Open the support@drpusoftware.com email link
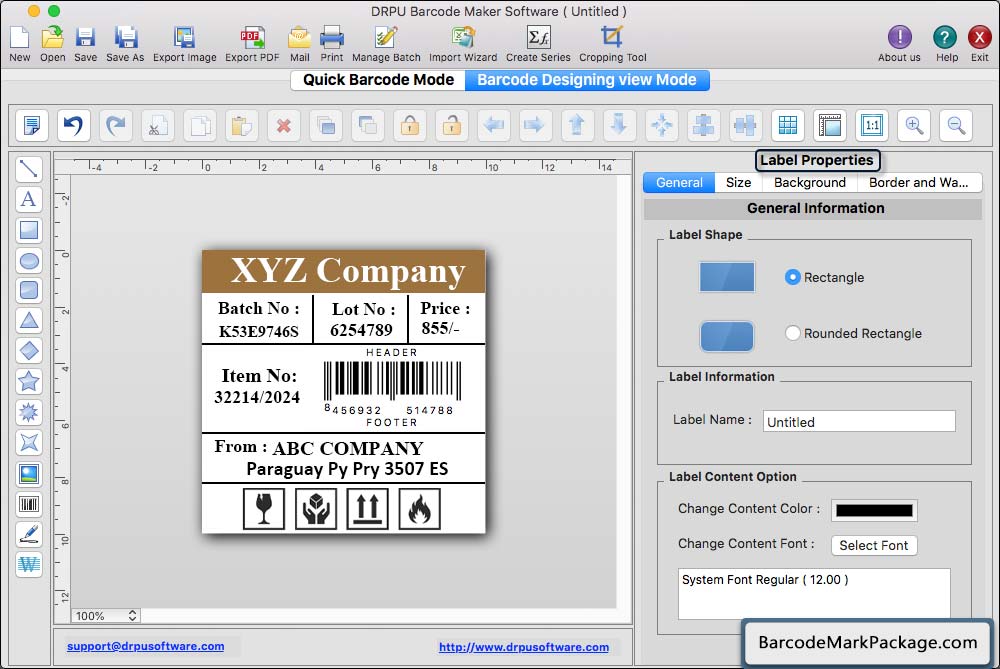This screenshot has height=669, width=1000. (145, 646)
